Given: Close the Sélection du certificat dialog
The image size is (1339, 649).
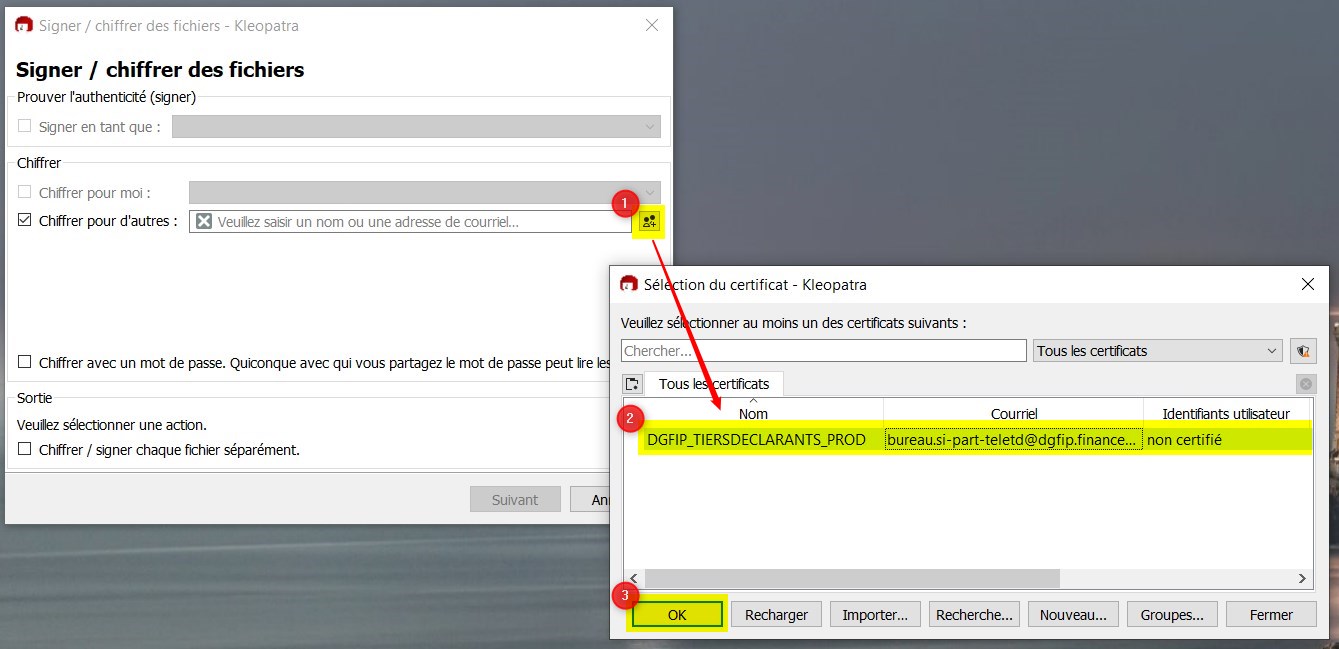Looking at the screenshot, I should [x=1307, y=284].
